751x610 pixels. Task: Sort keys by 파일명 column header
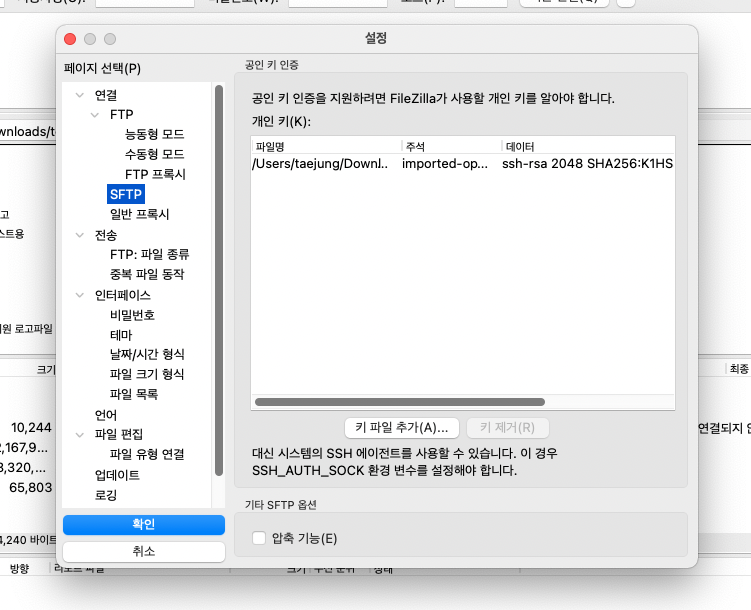click(326, 147)
